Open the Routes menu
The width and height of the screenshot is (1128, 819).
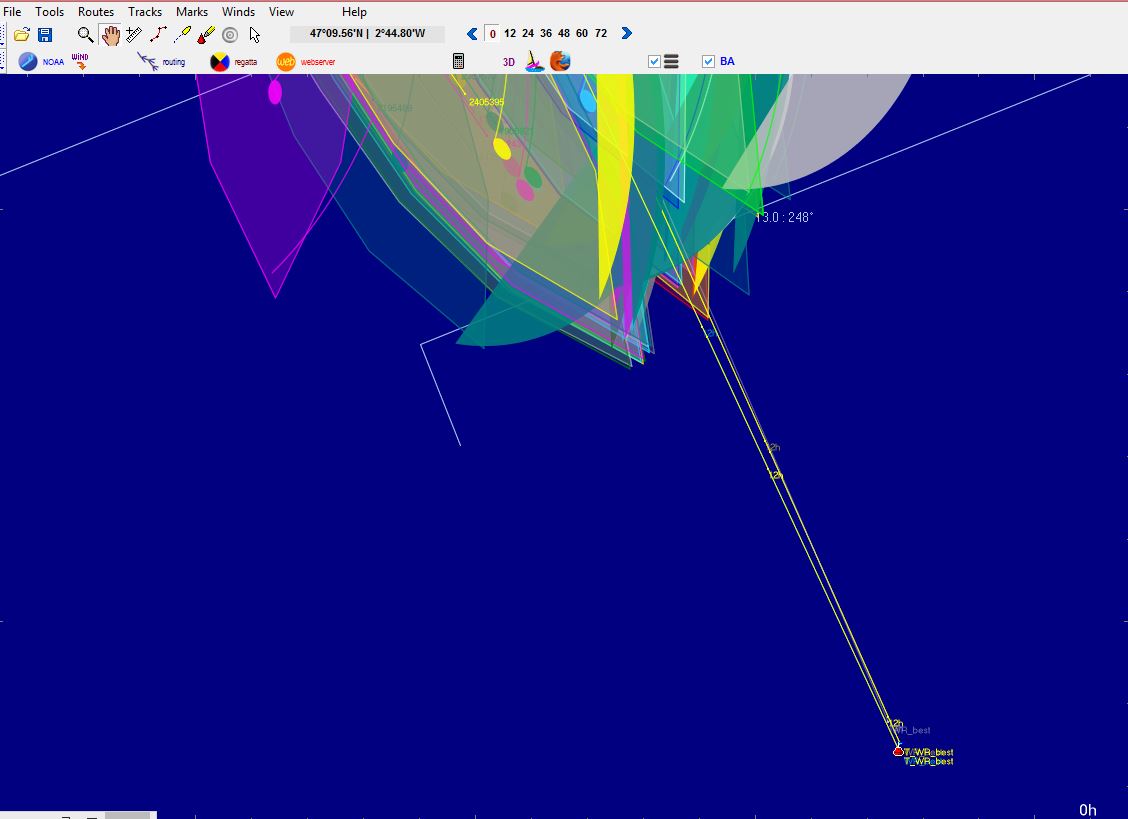(x=96, y=12)
